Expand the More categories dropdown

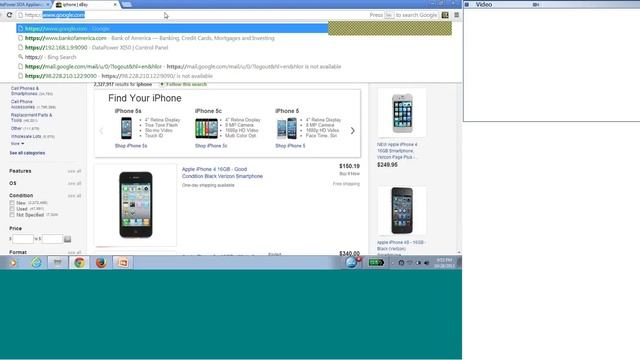(17, 144)
